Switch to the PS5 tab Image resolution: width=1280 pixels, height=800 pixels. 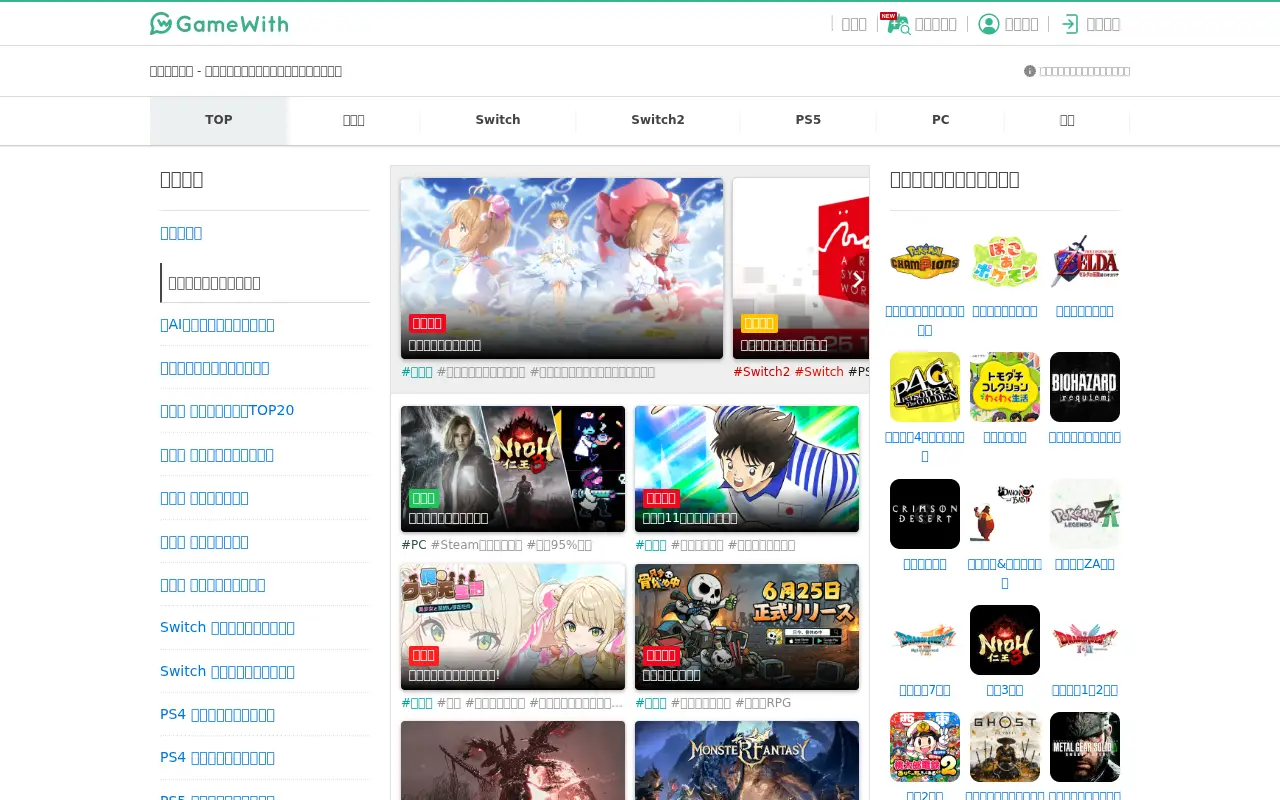[x=808, y=120]
